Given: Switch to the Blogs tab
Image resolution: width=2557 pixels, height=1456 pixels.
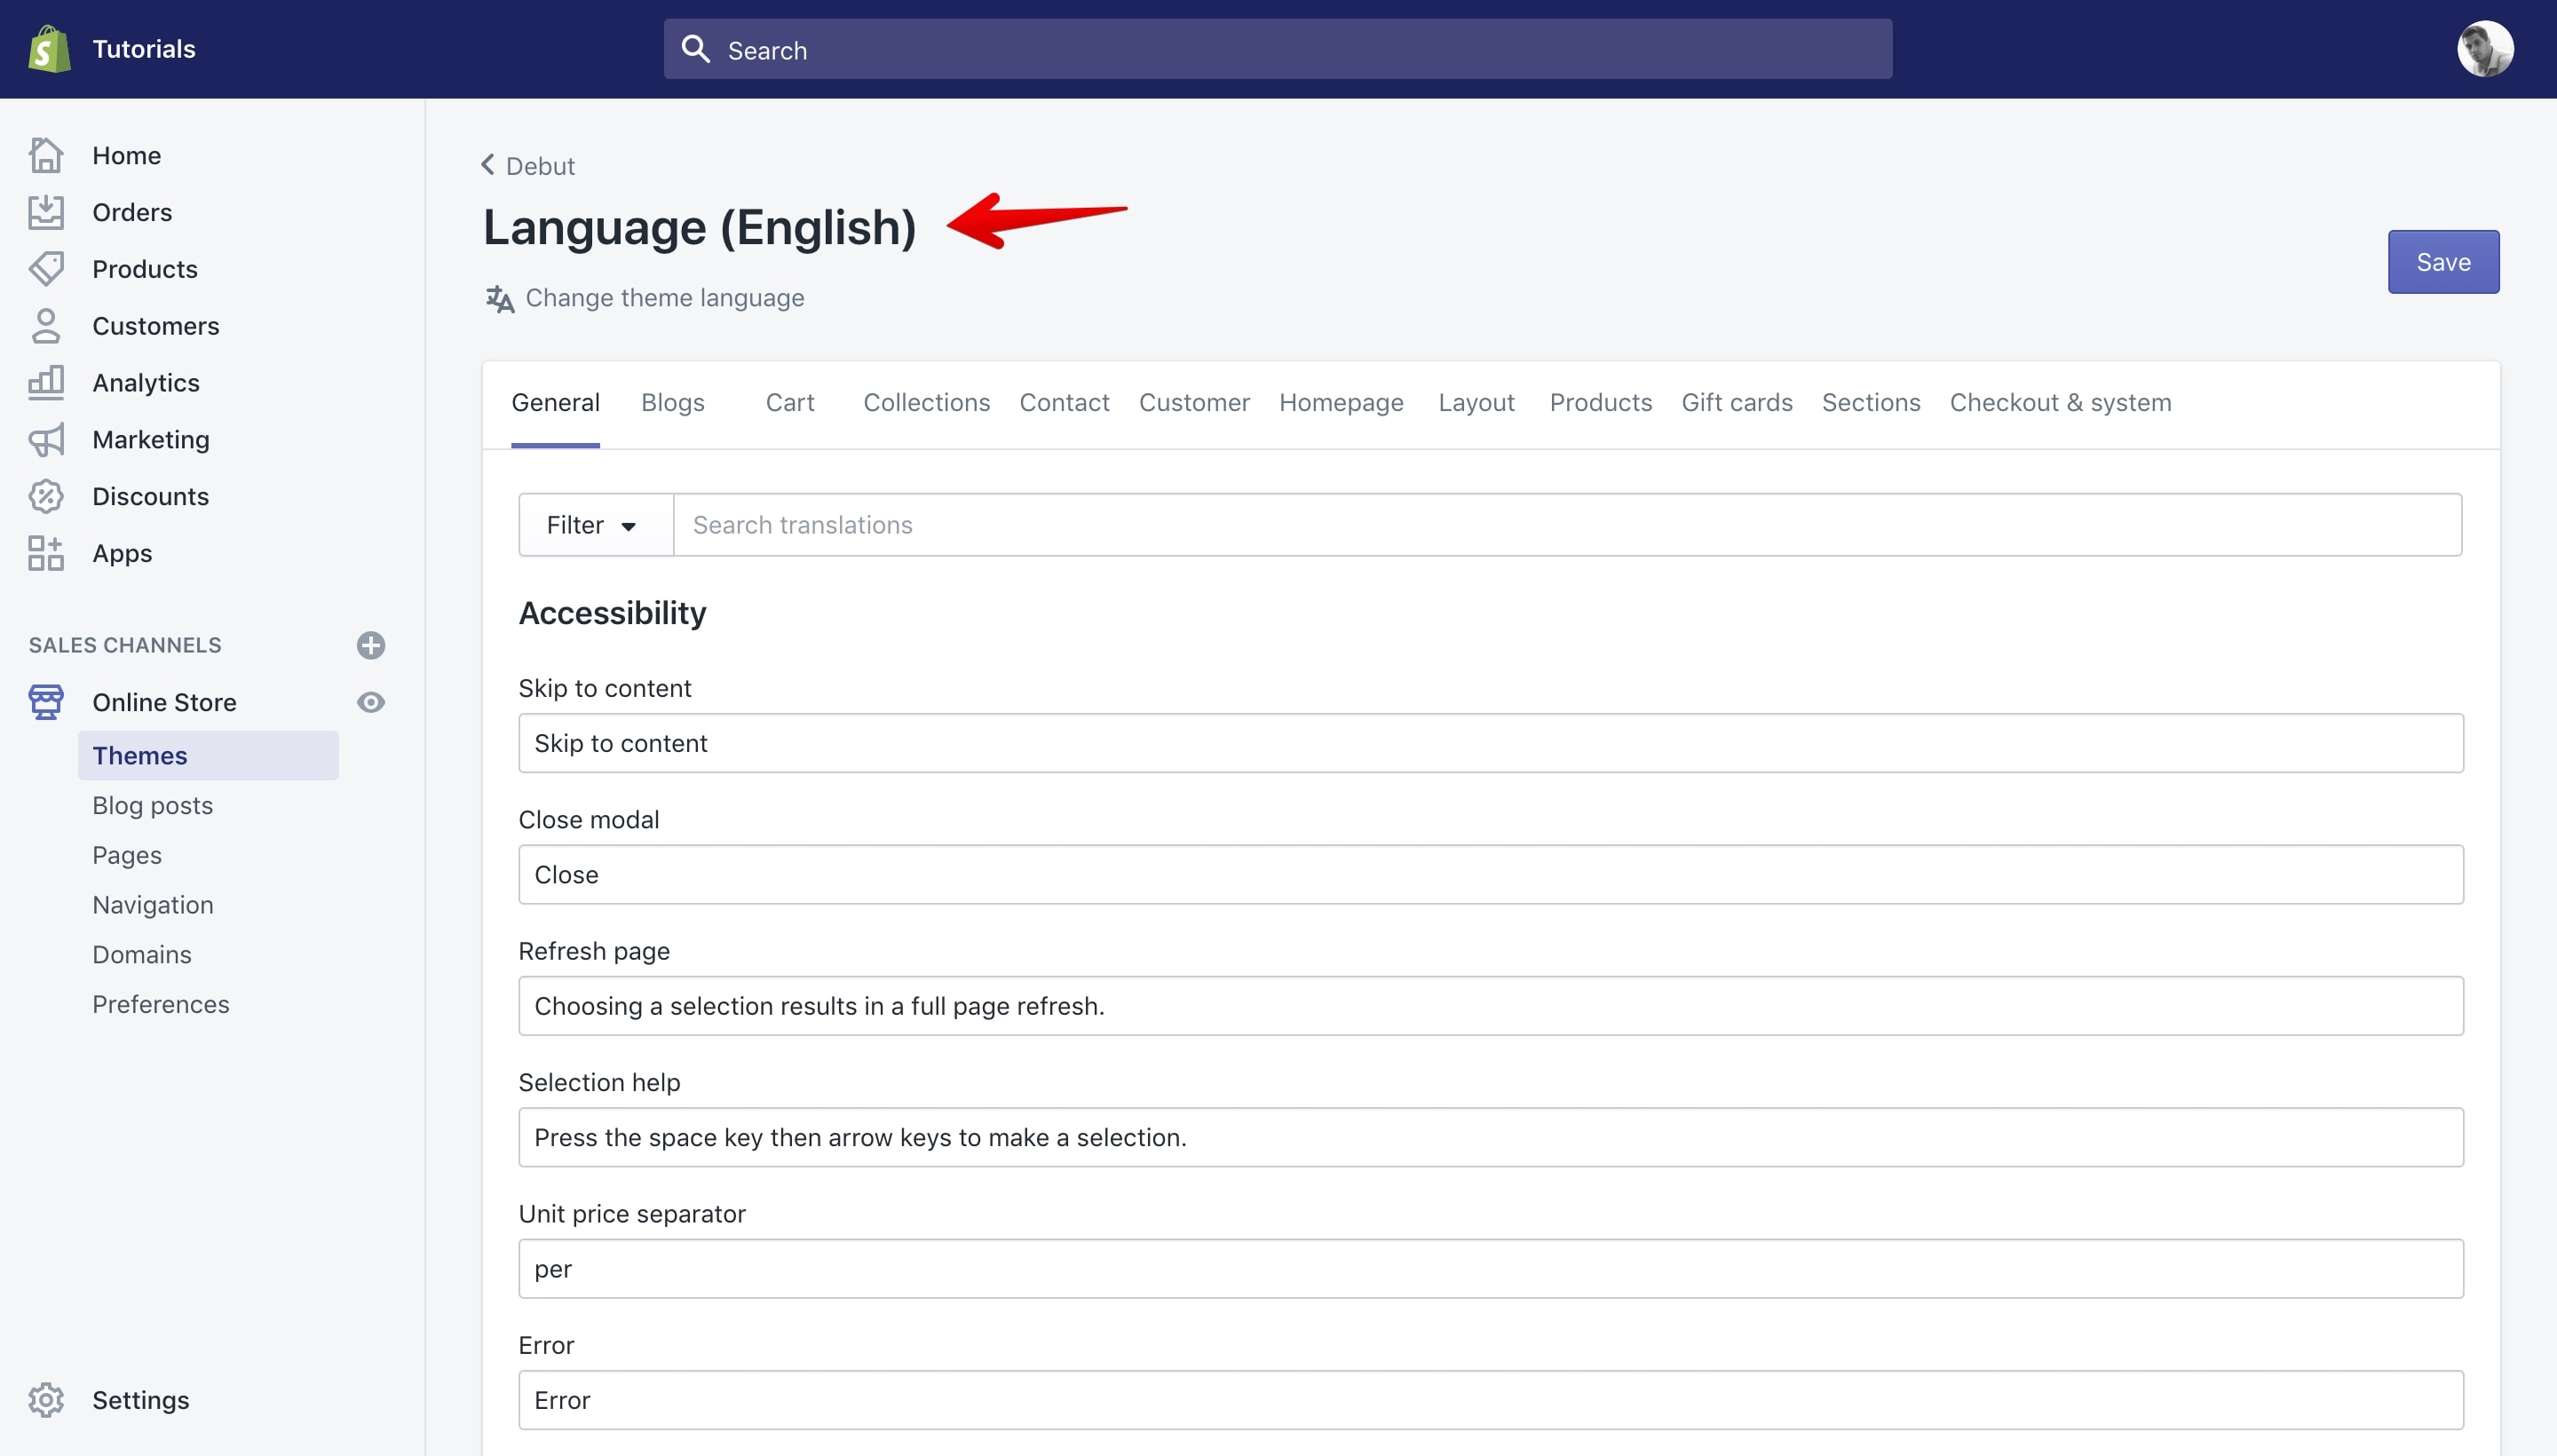Looking at the screenshot, I should pos(673,403).
